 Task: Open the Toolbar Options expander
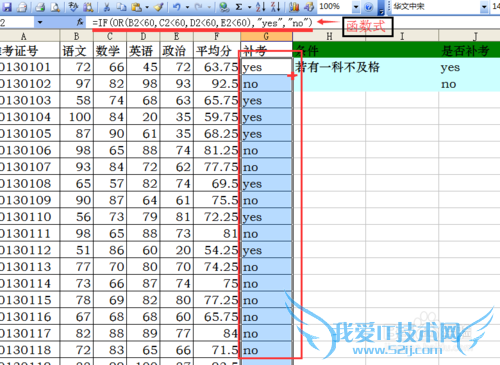381,8
